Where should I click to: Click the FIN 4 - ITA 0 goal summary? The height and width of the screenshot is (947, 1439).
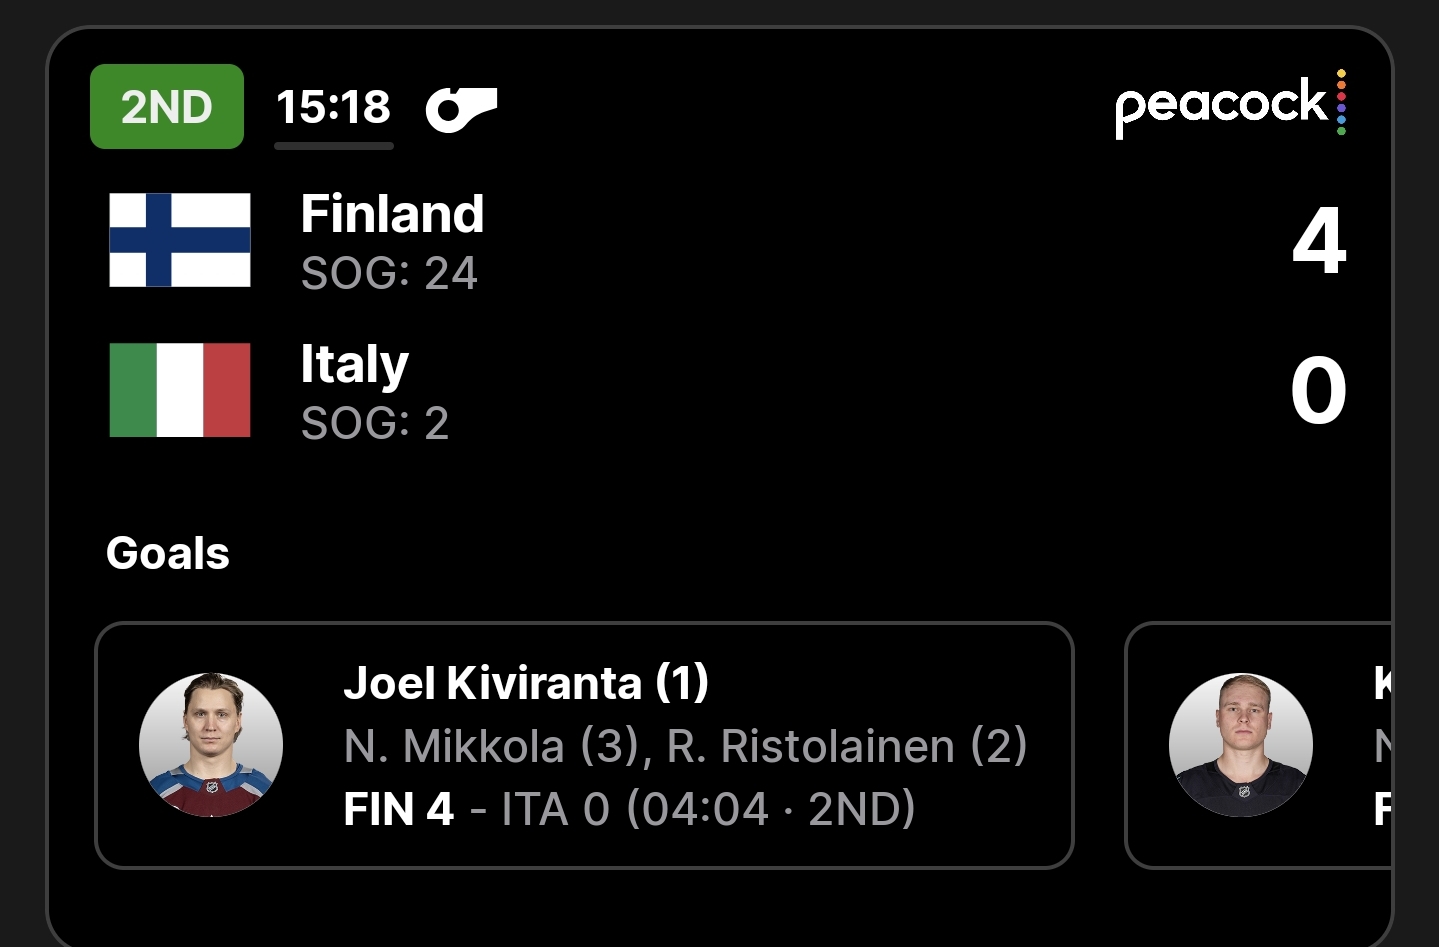[629, 809]
